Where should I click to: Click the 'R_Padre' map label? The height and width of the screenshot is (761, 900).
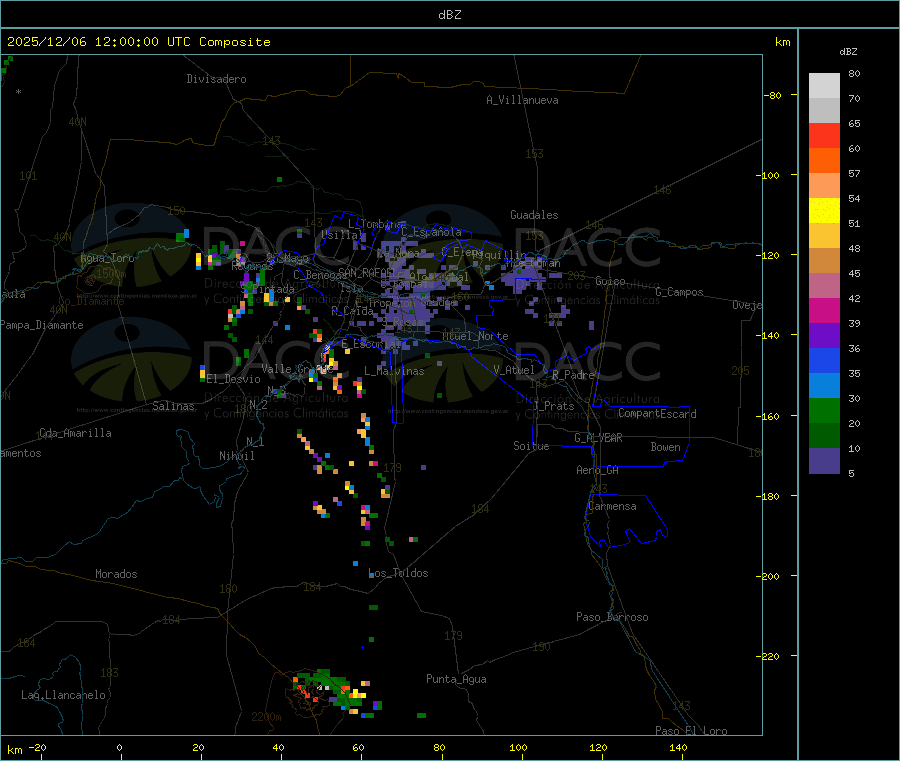point(573,375)
